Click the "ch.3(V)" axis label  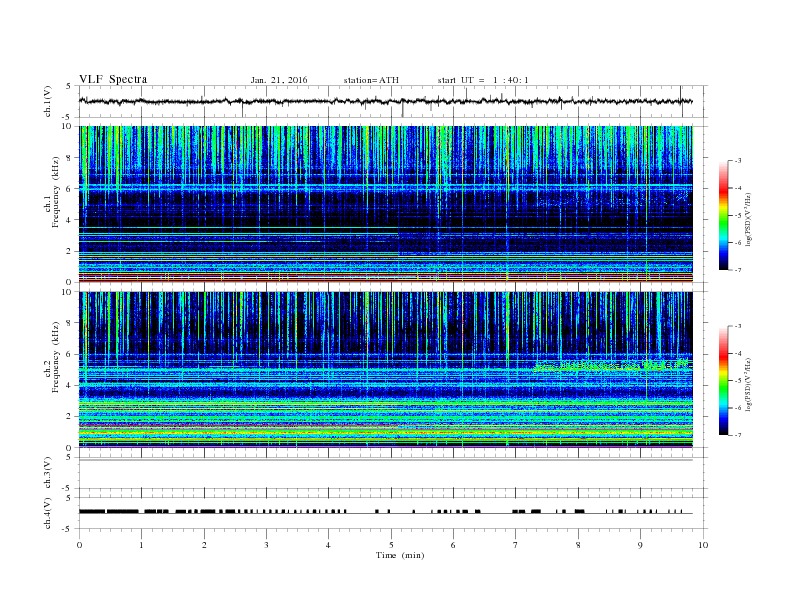[48, 473]
